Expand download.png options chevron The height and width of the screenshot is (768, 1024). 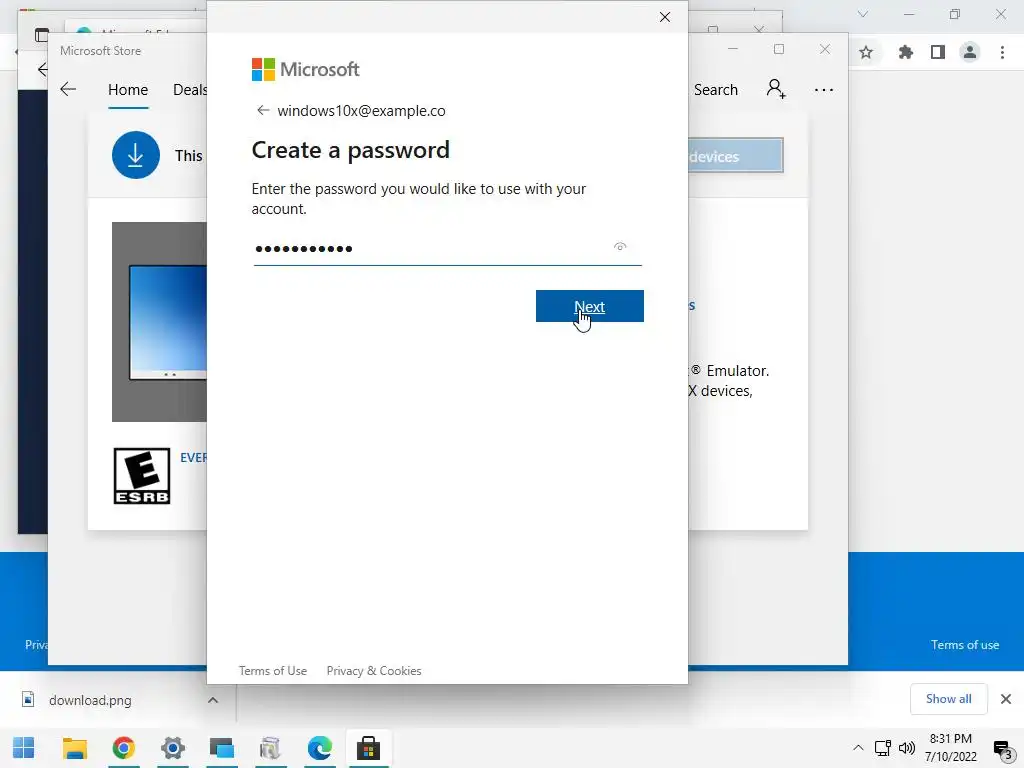[x=213, y=700]
